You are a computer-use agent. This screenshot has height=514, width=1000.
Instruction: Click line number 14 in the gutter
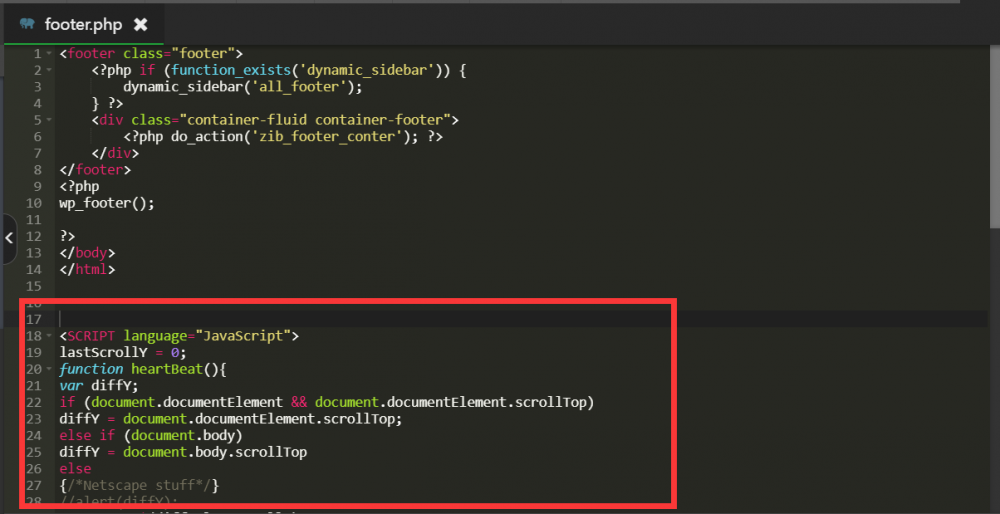35,269
